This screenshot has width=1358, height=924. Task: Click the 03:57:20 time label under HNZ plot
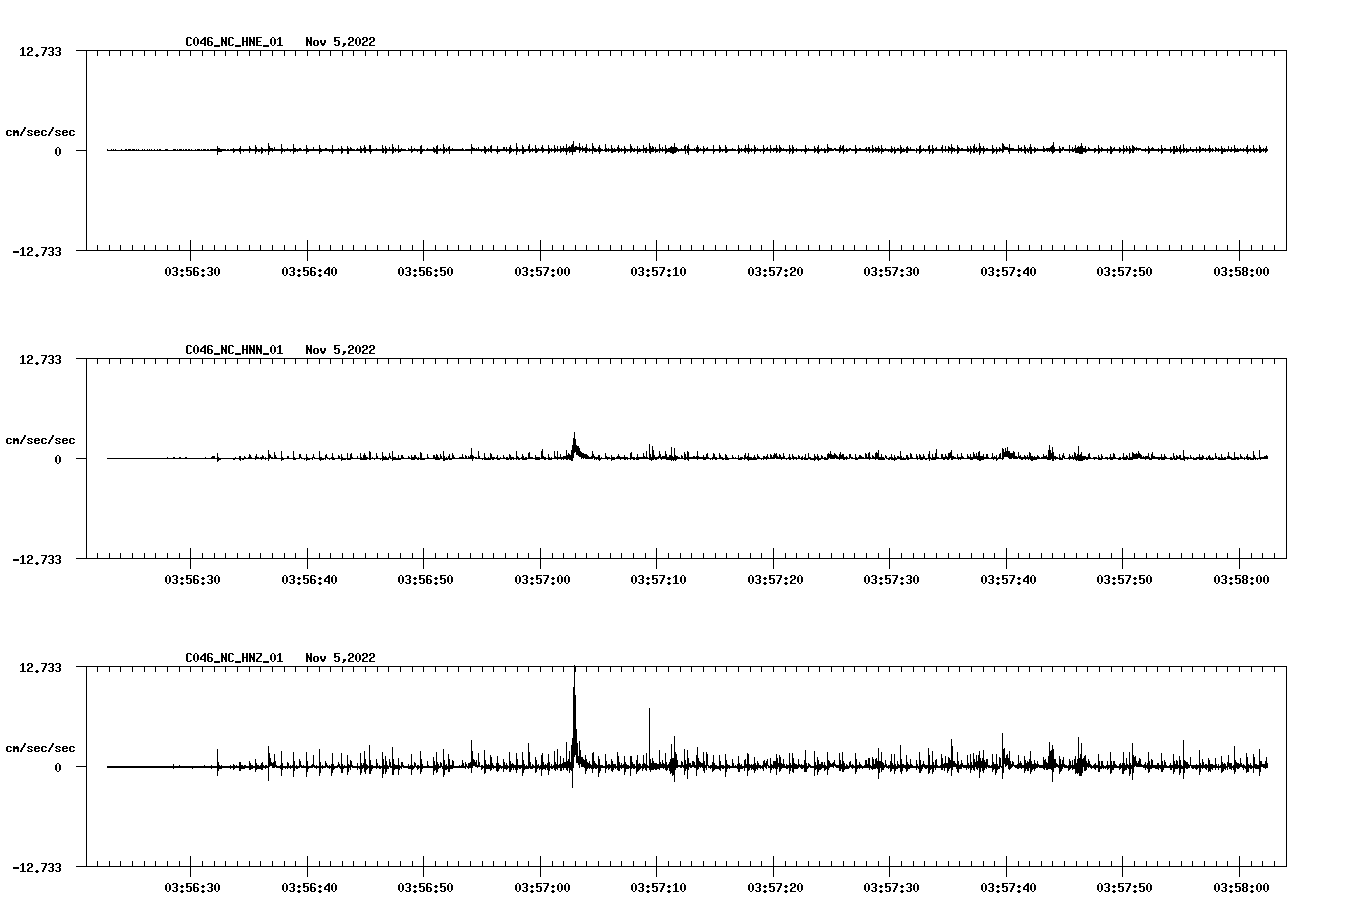tap(775, 888)
